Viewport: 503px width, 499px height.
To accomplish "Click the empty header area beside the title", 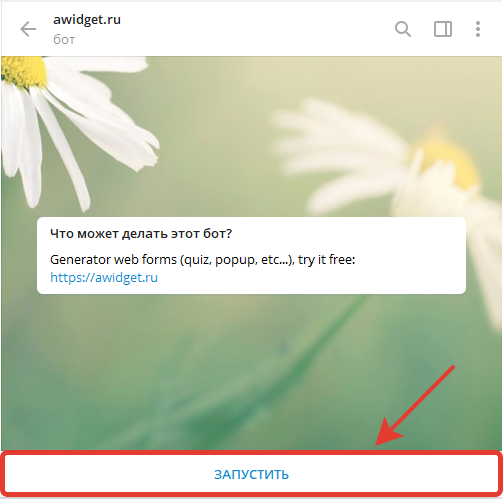I will [257, 29].
